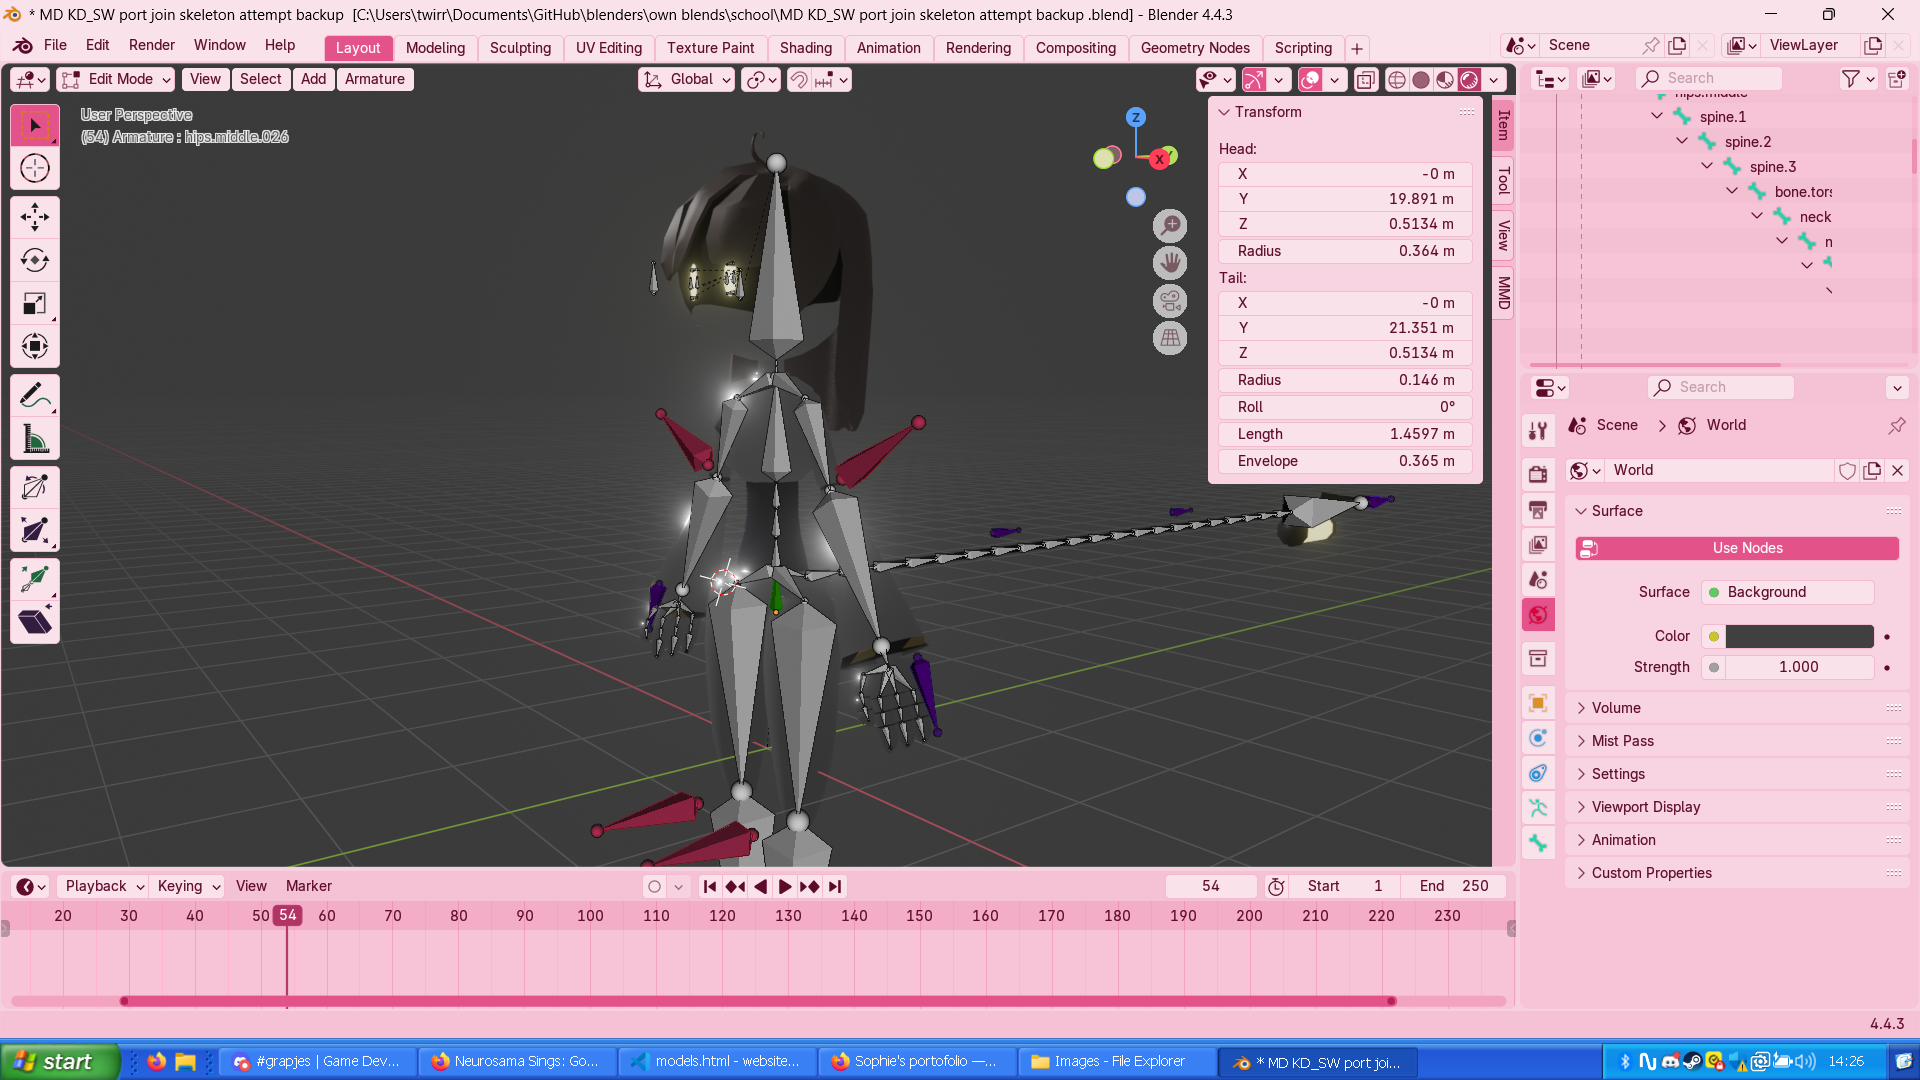This screenshot has width=1920, height=1080.
Task: Select the Move tool in toolbar
Action: [35, 217]
